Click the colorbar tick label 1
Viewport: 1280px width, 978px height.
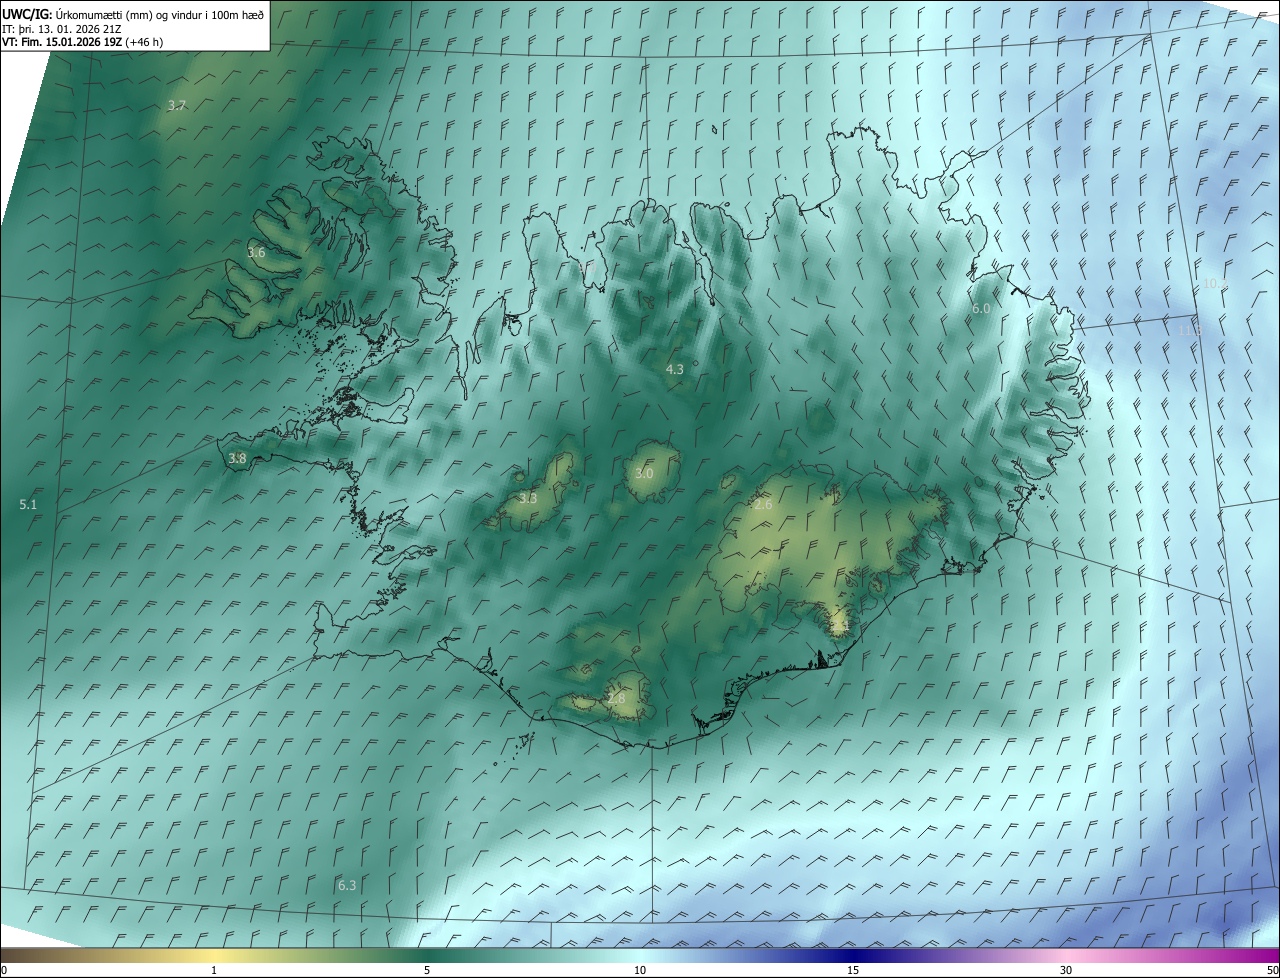(214, 970)
